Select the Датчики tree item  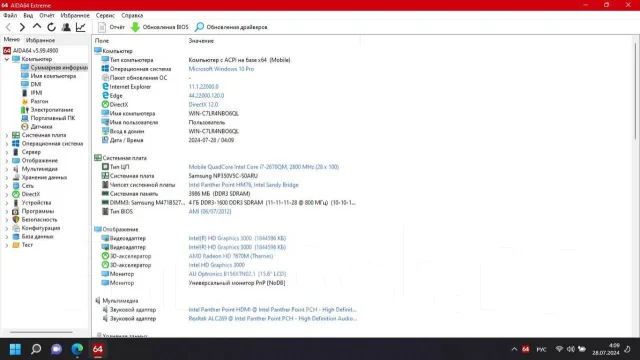(37, 127)
